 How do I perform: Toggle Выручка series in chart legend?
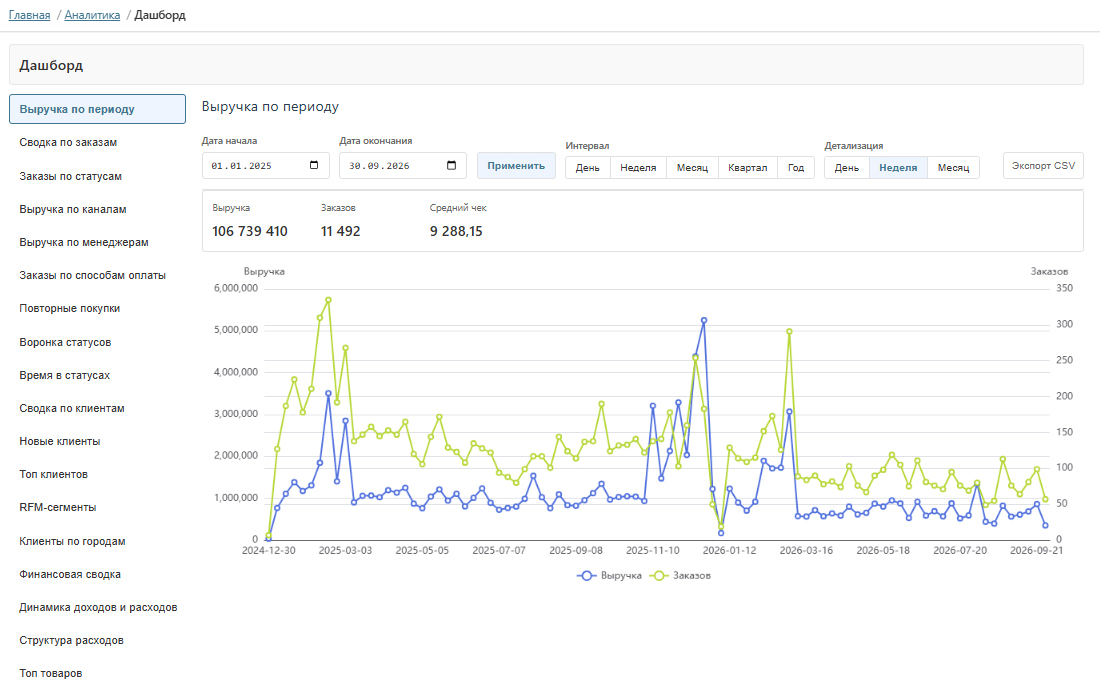pyautogui.click(x=609, y=576)
